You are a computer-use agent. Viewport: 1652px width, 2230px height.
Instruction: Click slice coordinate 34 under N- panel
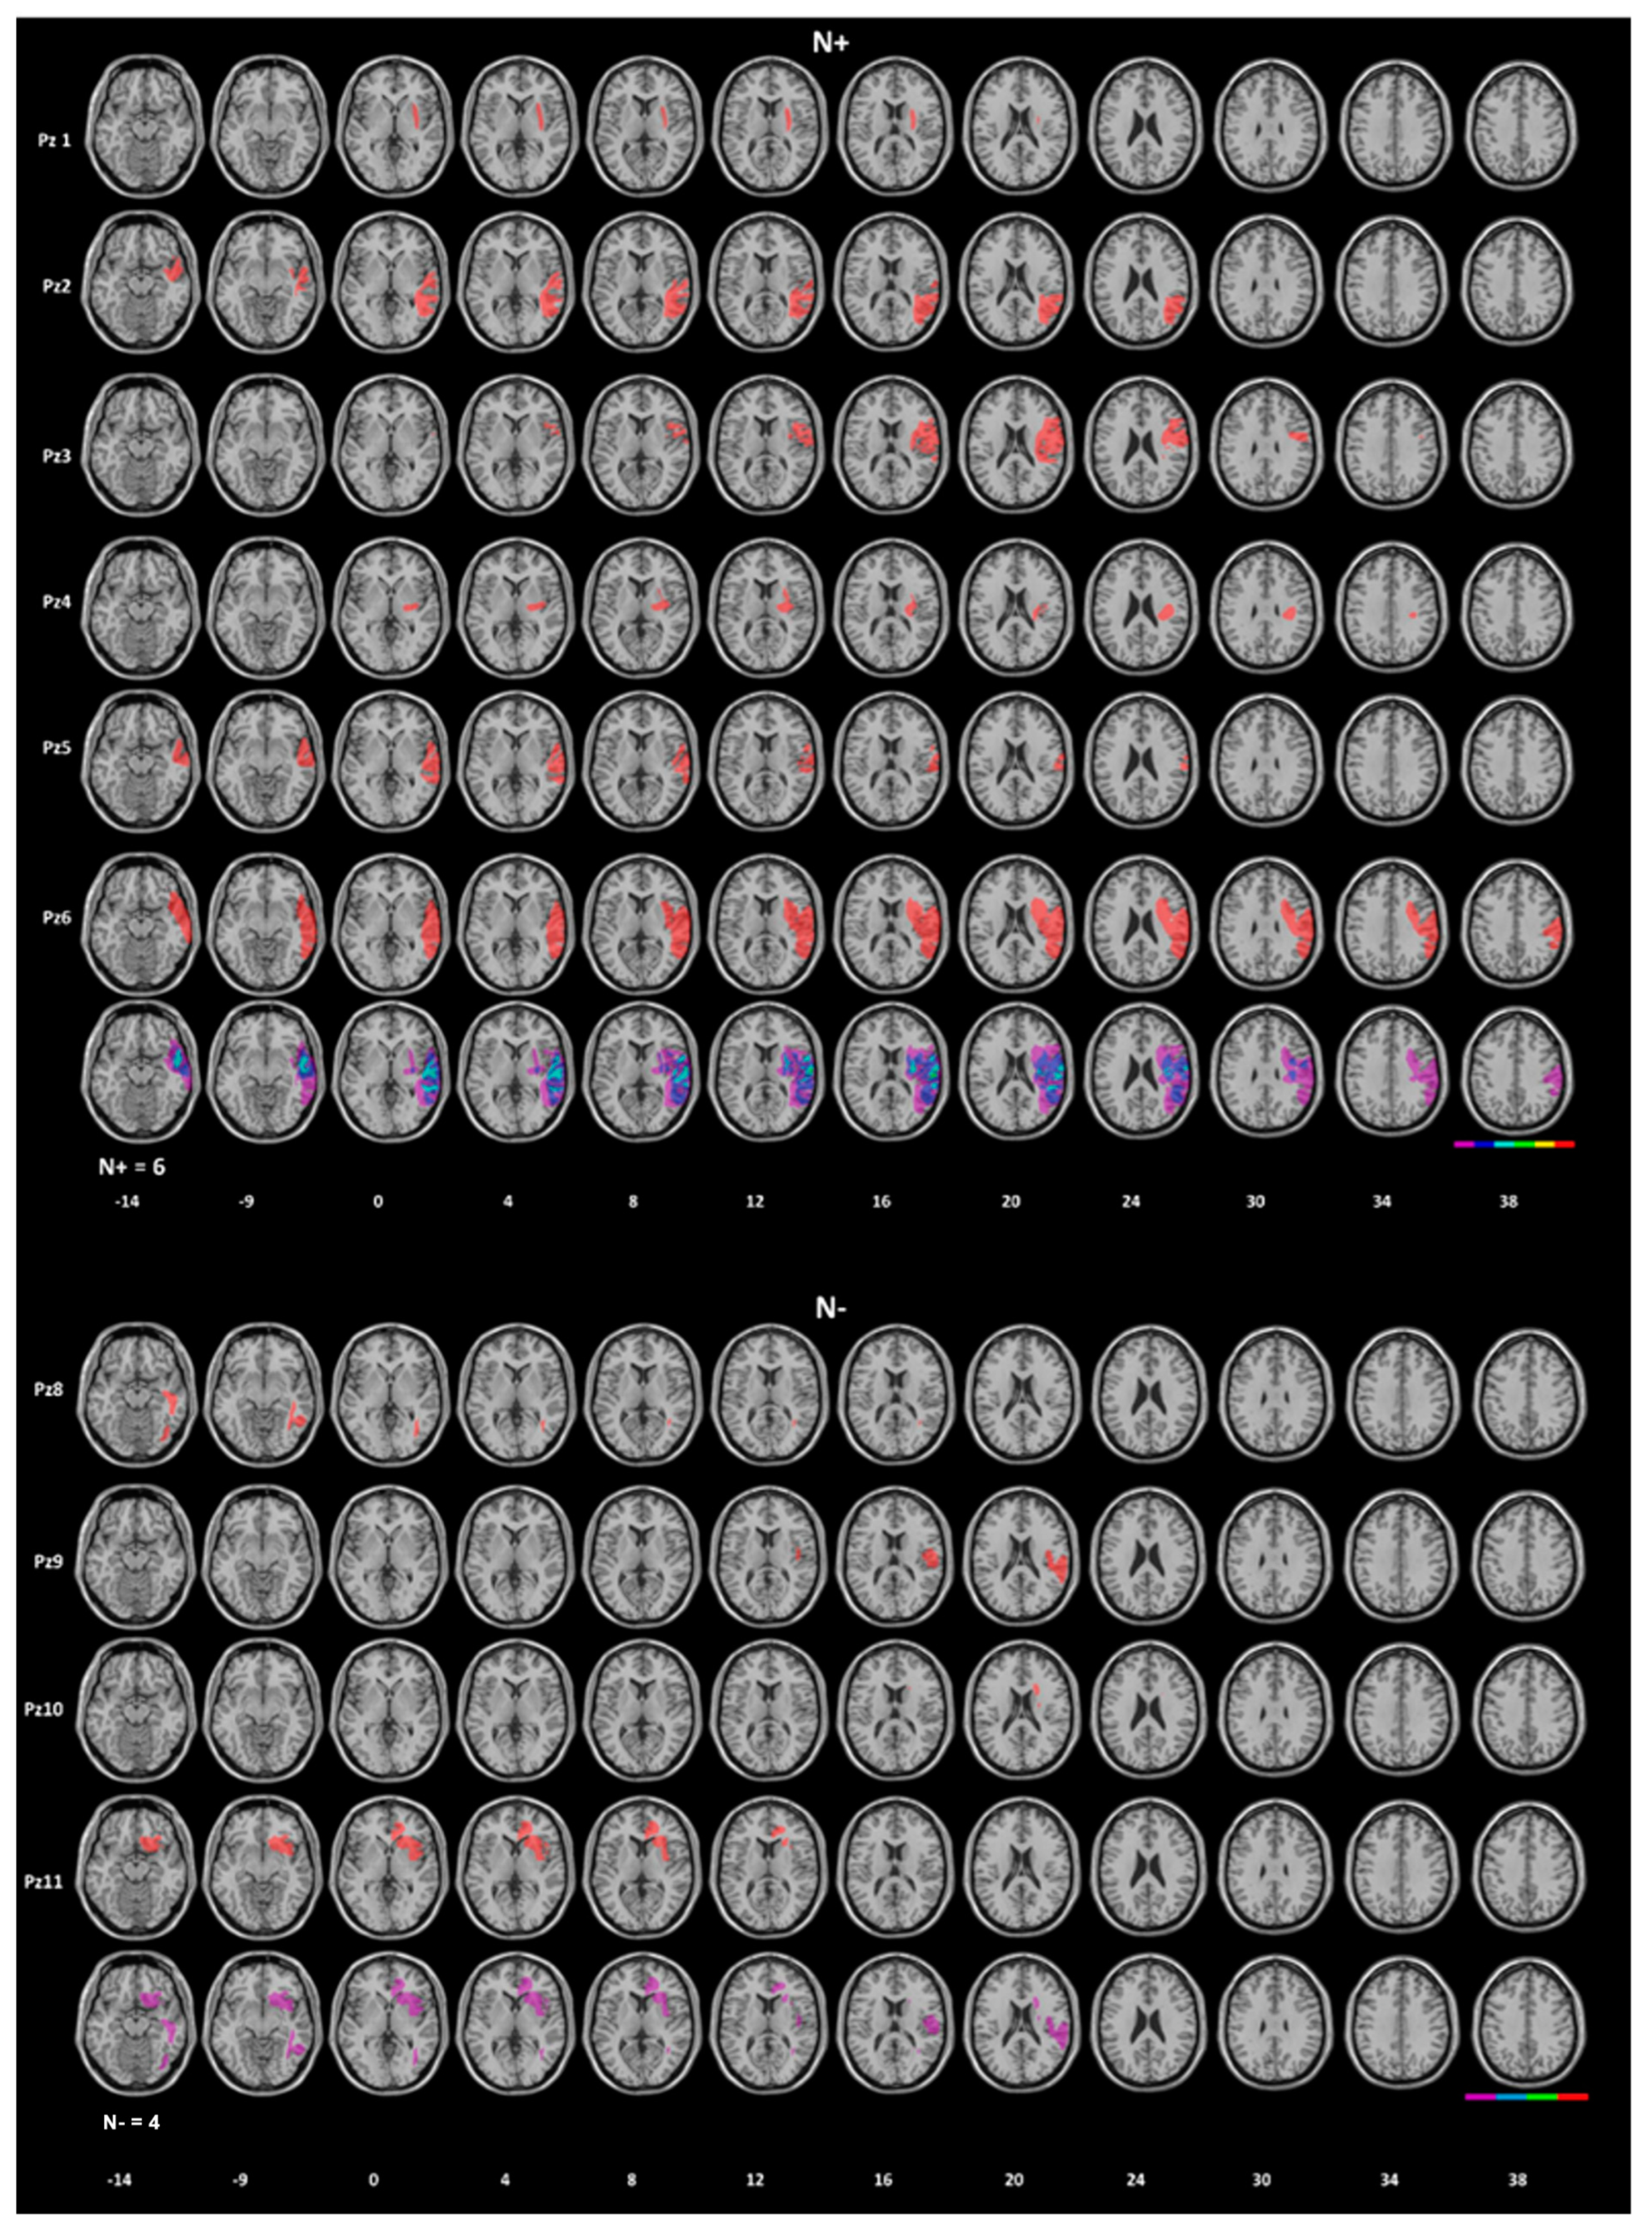click(x=1390, y=2180)
